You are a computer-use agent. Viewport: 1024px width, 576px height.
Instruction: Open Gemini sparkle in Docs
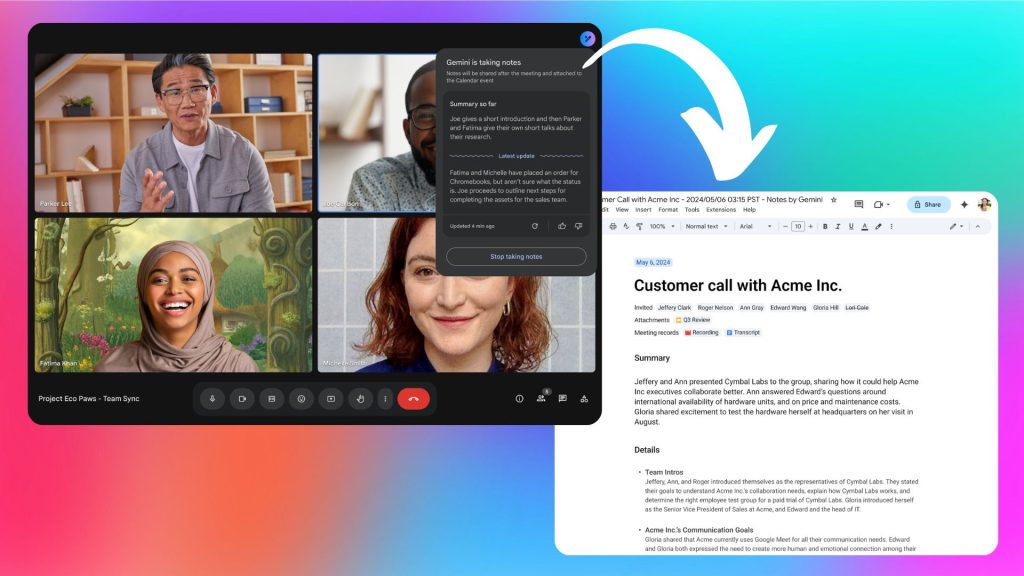point(964,204)
